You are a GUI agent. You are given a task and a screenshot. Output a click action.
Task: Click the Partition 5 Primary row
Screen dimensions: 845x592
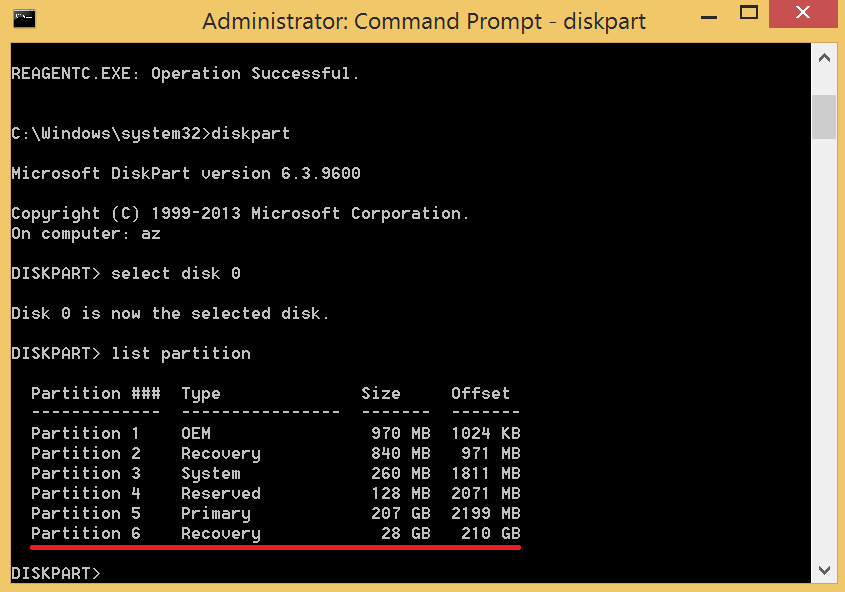275,513
